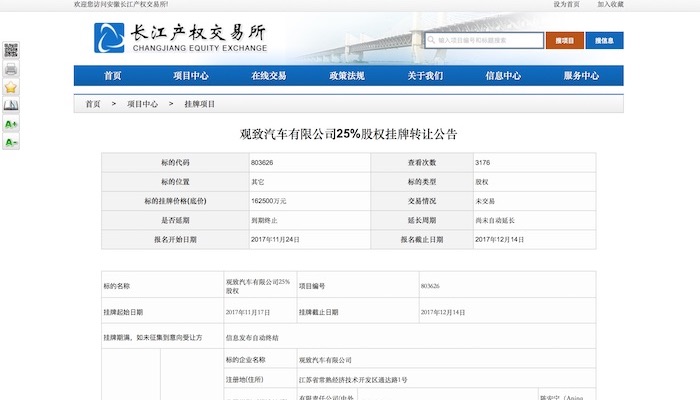The image size is (700, 400).
Task: Click the 挂牌截止日期 label cell
Action: (x=358, y=312)
